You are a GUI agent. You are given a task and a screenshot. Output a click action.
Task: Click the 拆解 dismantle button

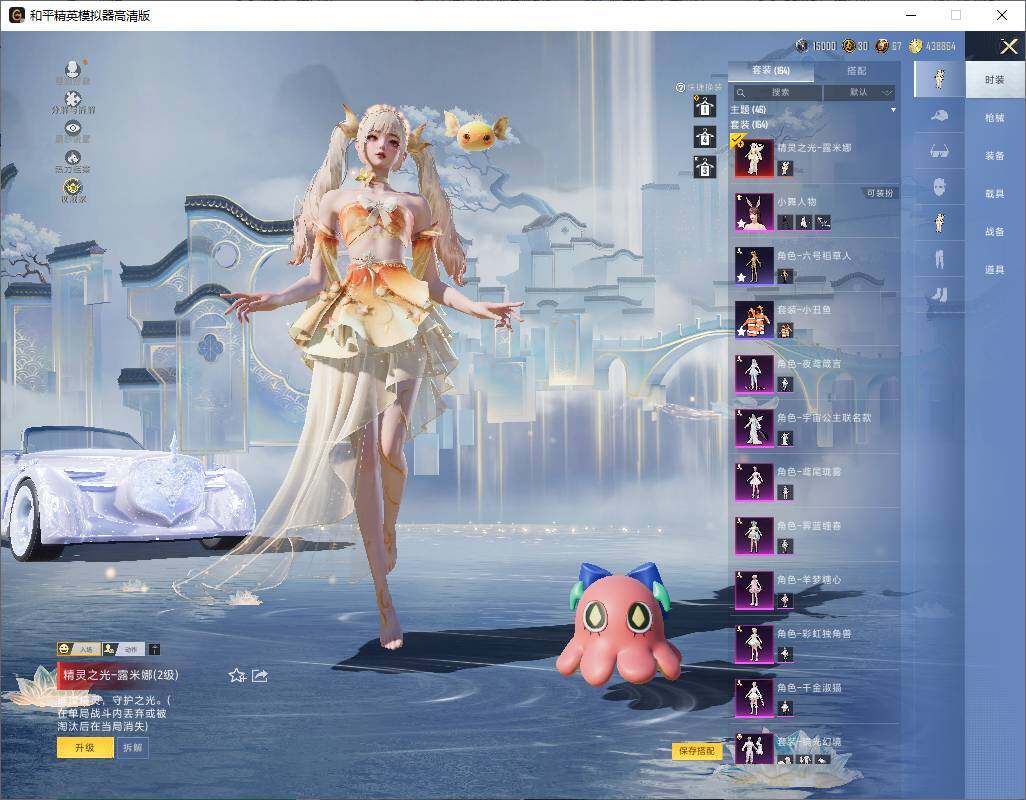click(x=132, y=748)
